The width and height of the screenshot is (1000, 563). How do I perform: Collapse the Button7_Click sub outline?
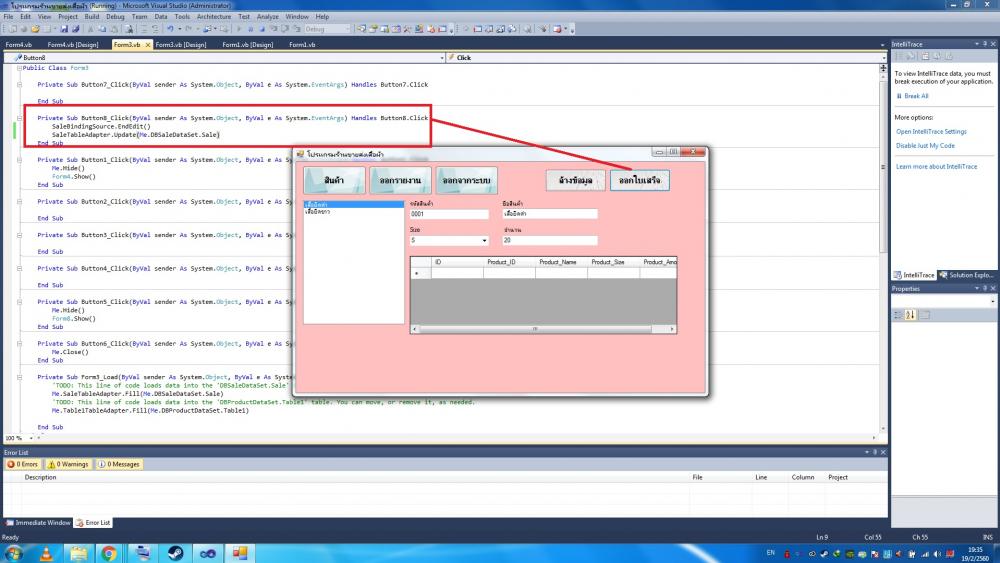(19, 84)
